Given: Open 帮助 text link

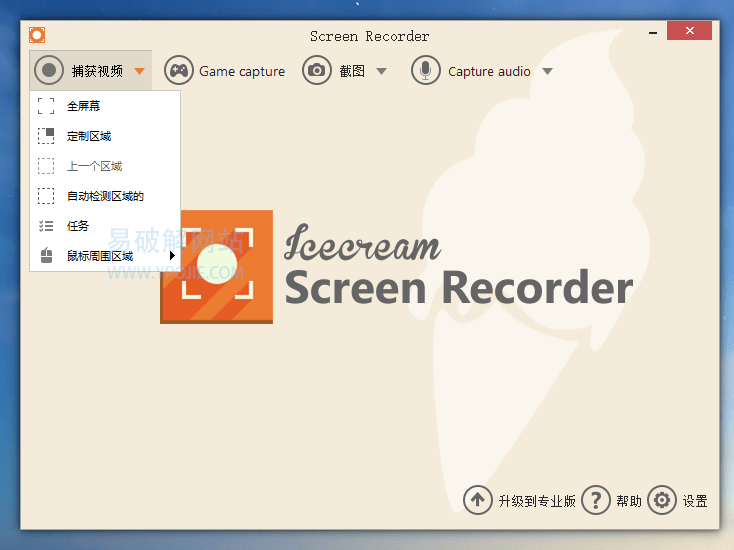Looking at the screenshot, I should tap(629, 501).
